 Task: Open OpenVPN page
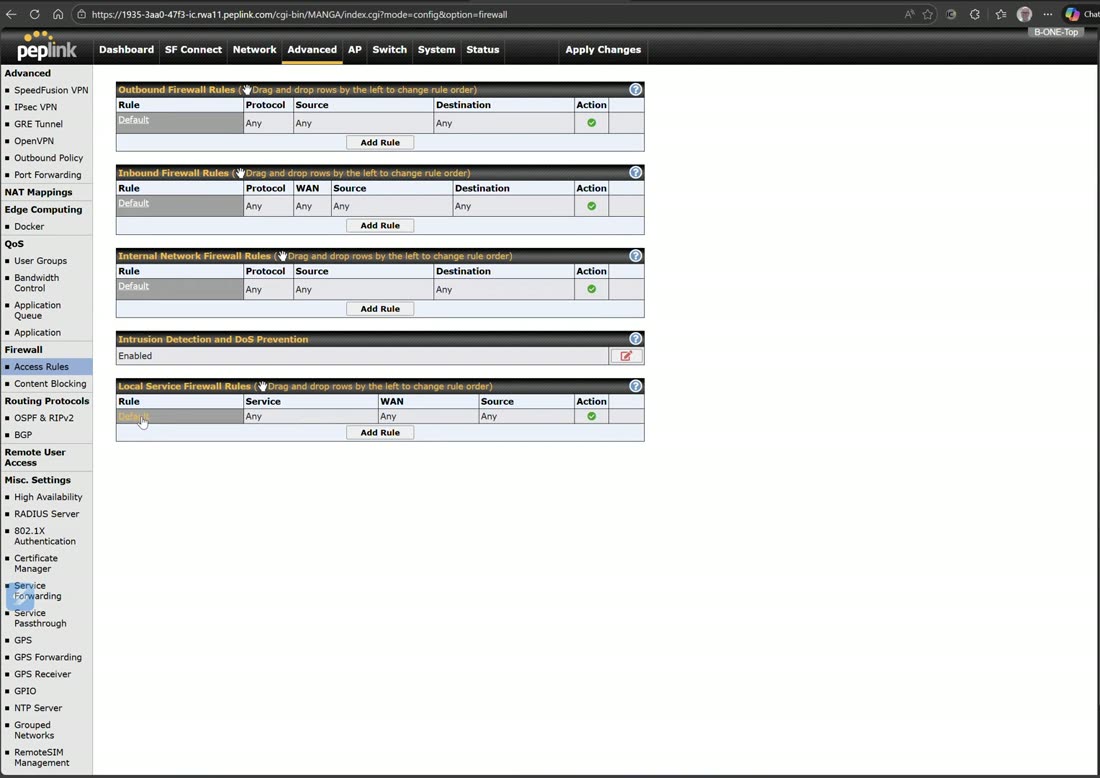pos(34,141)
